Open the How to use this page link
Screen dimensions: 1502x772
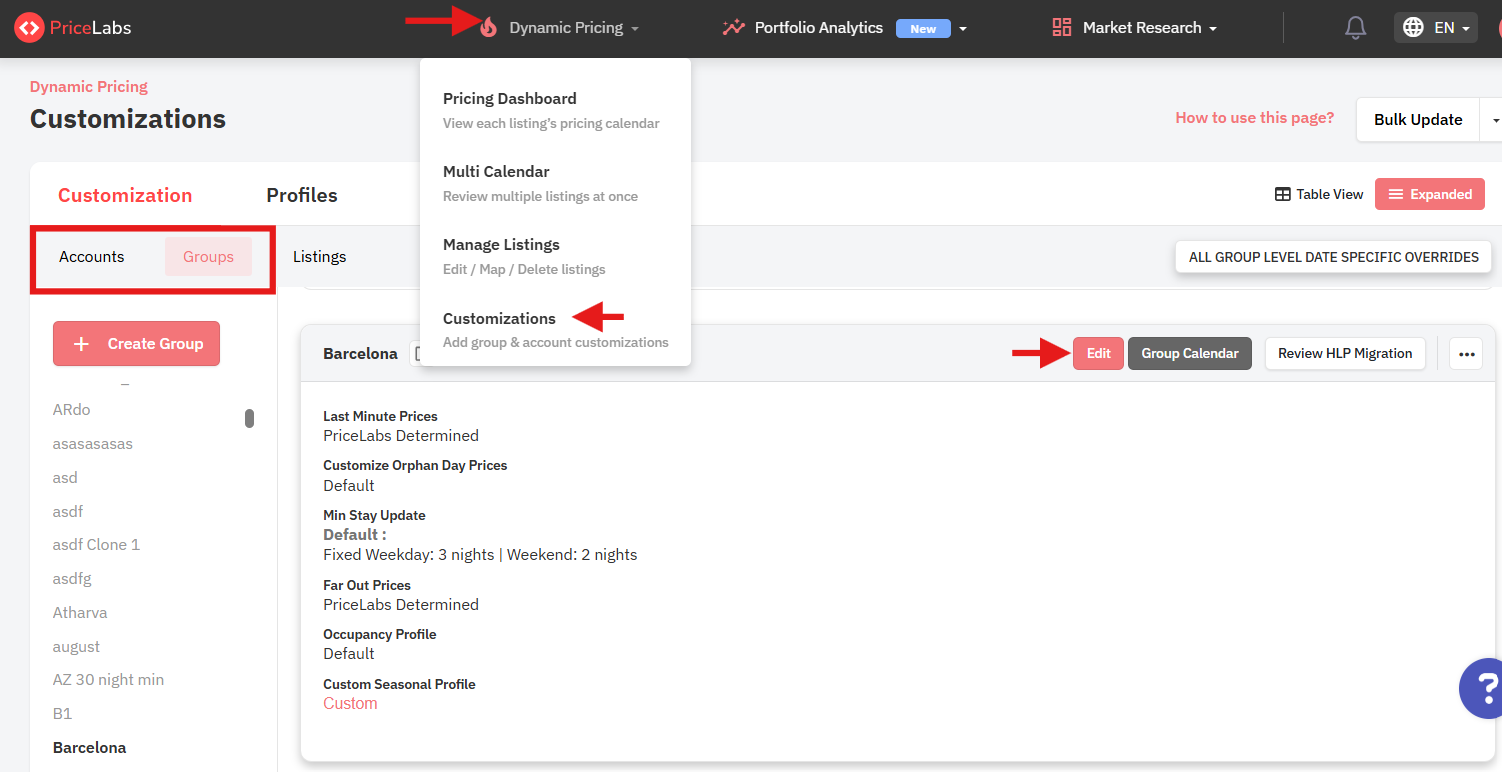(x=1254, y=118)
